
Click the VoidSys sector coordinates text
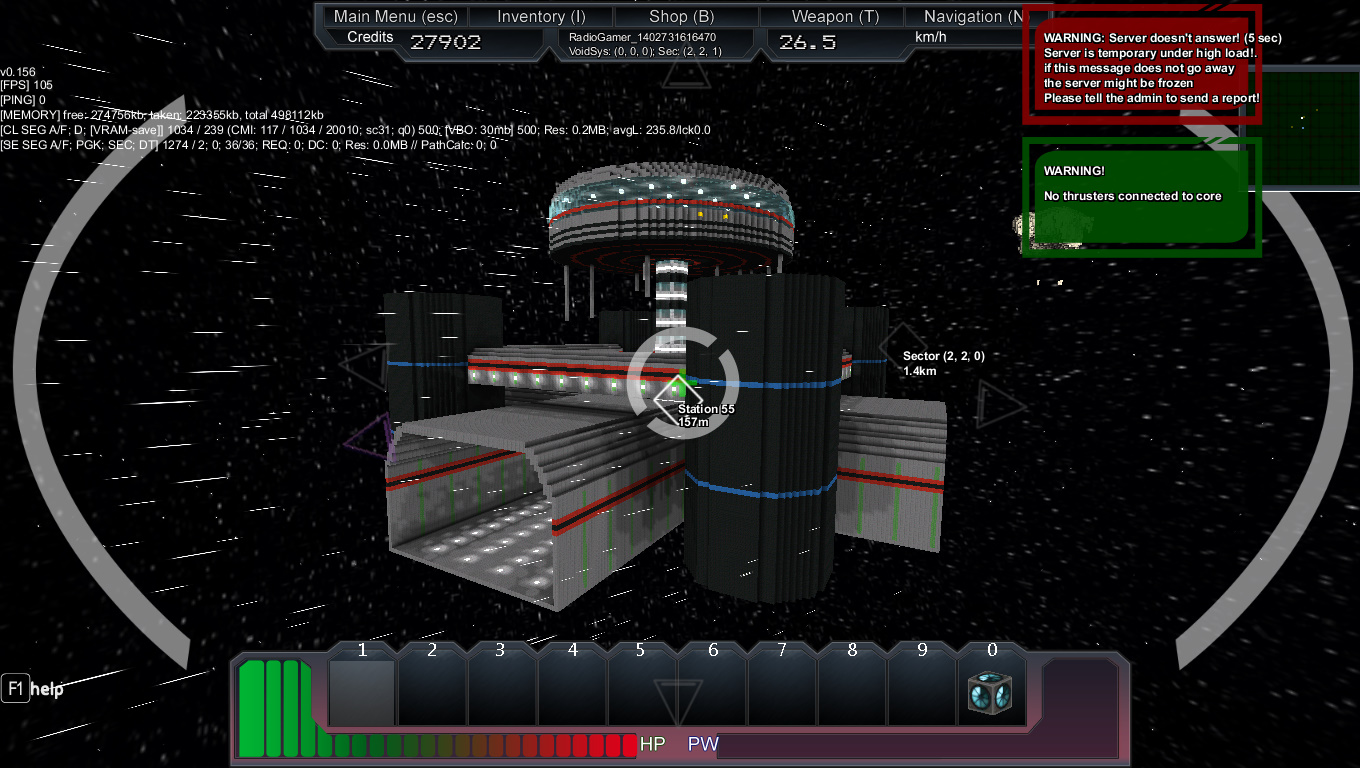pos(644,51)
